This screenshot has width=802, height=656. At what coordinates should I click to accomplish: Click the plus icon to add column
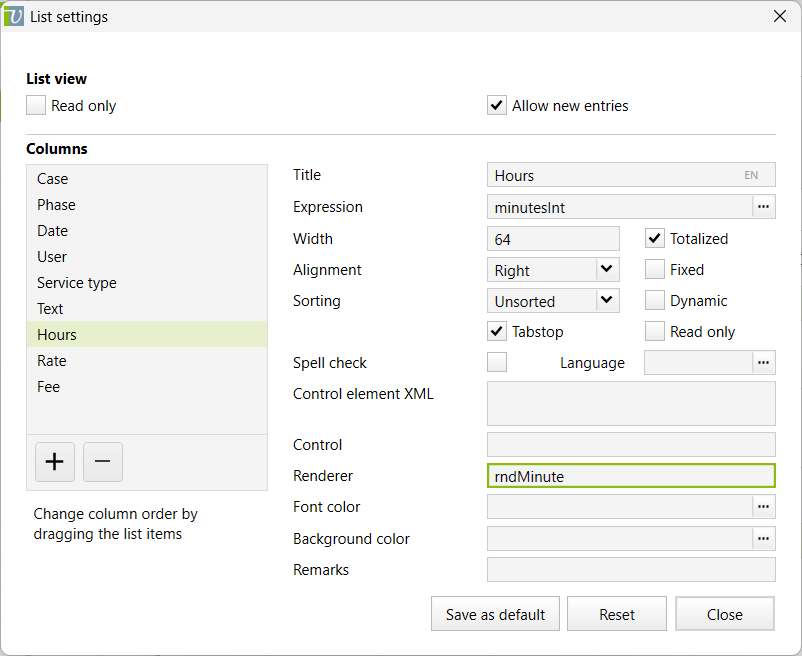(54, 462)
